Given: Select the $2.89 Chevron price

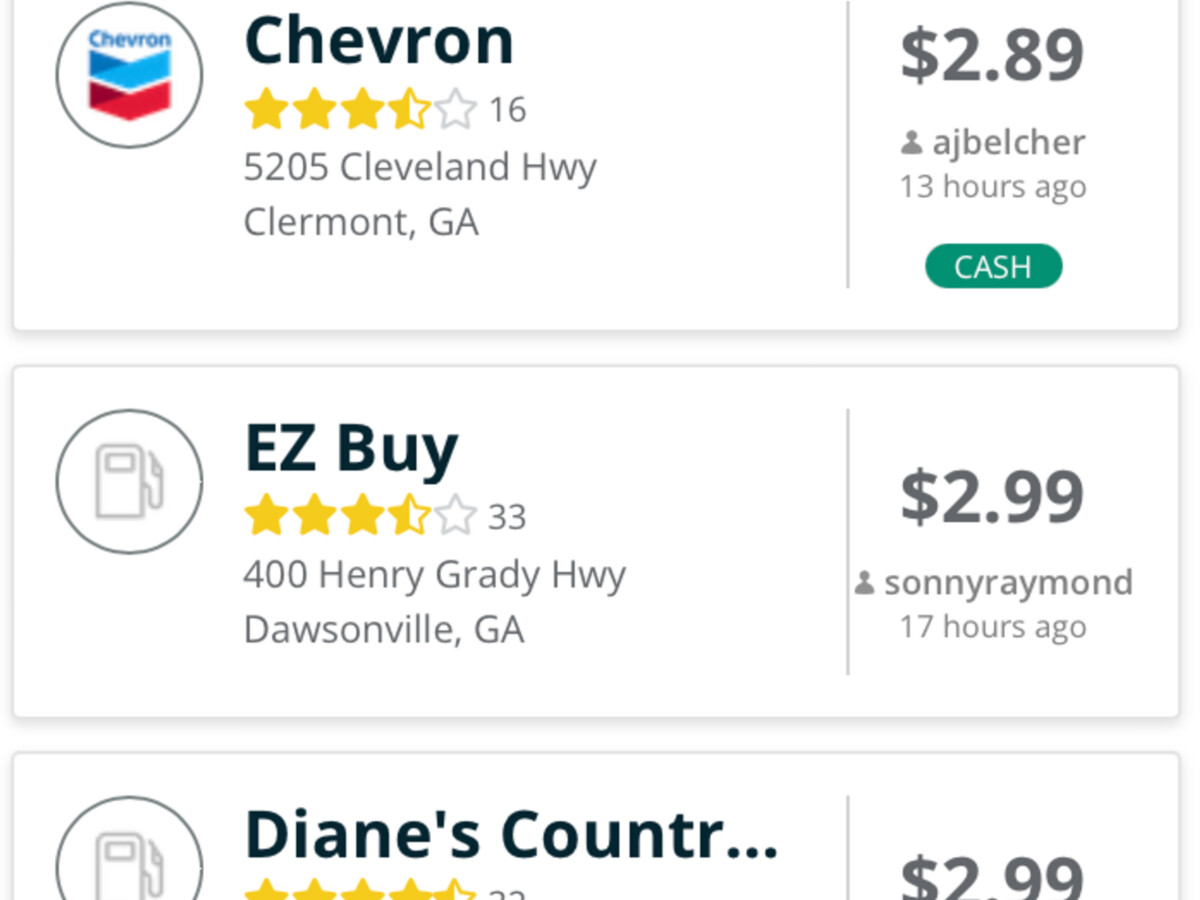Looking at the screenshot, I should pyautogui.click(x=992, y=55).
